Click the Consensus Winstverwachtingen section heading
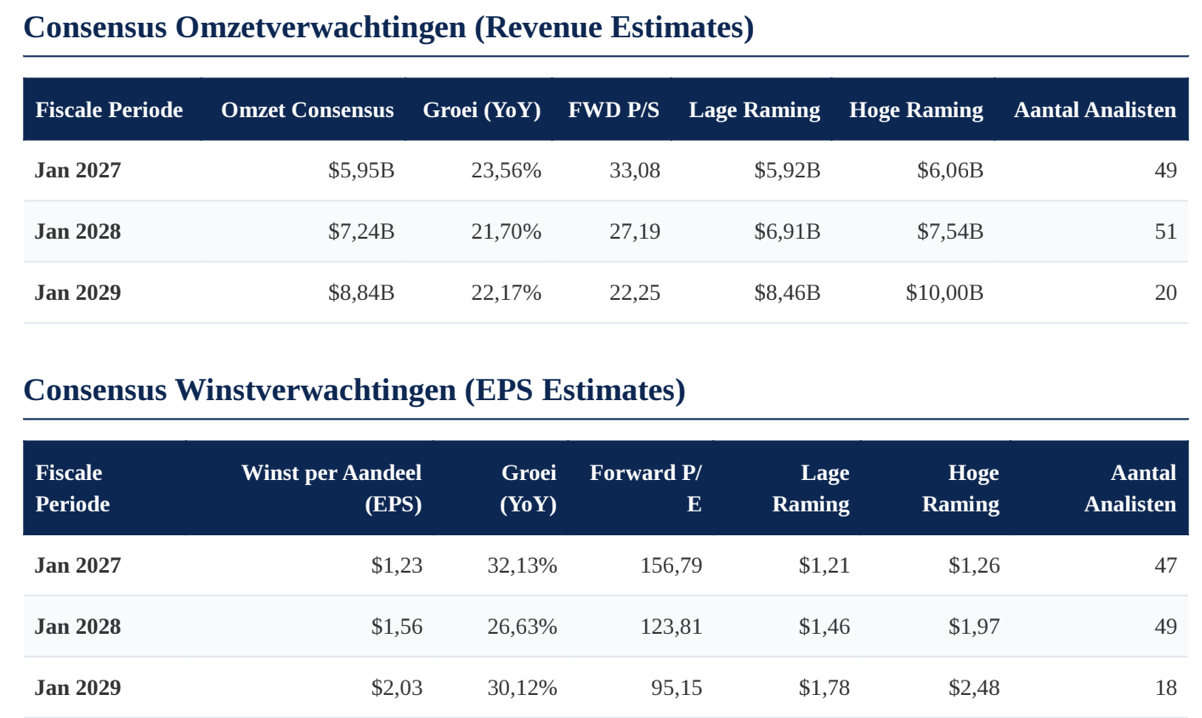 click(354, 390)
